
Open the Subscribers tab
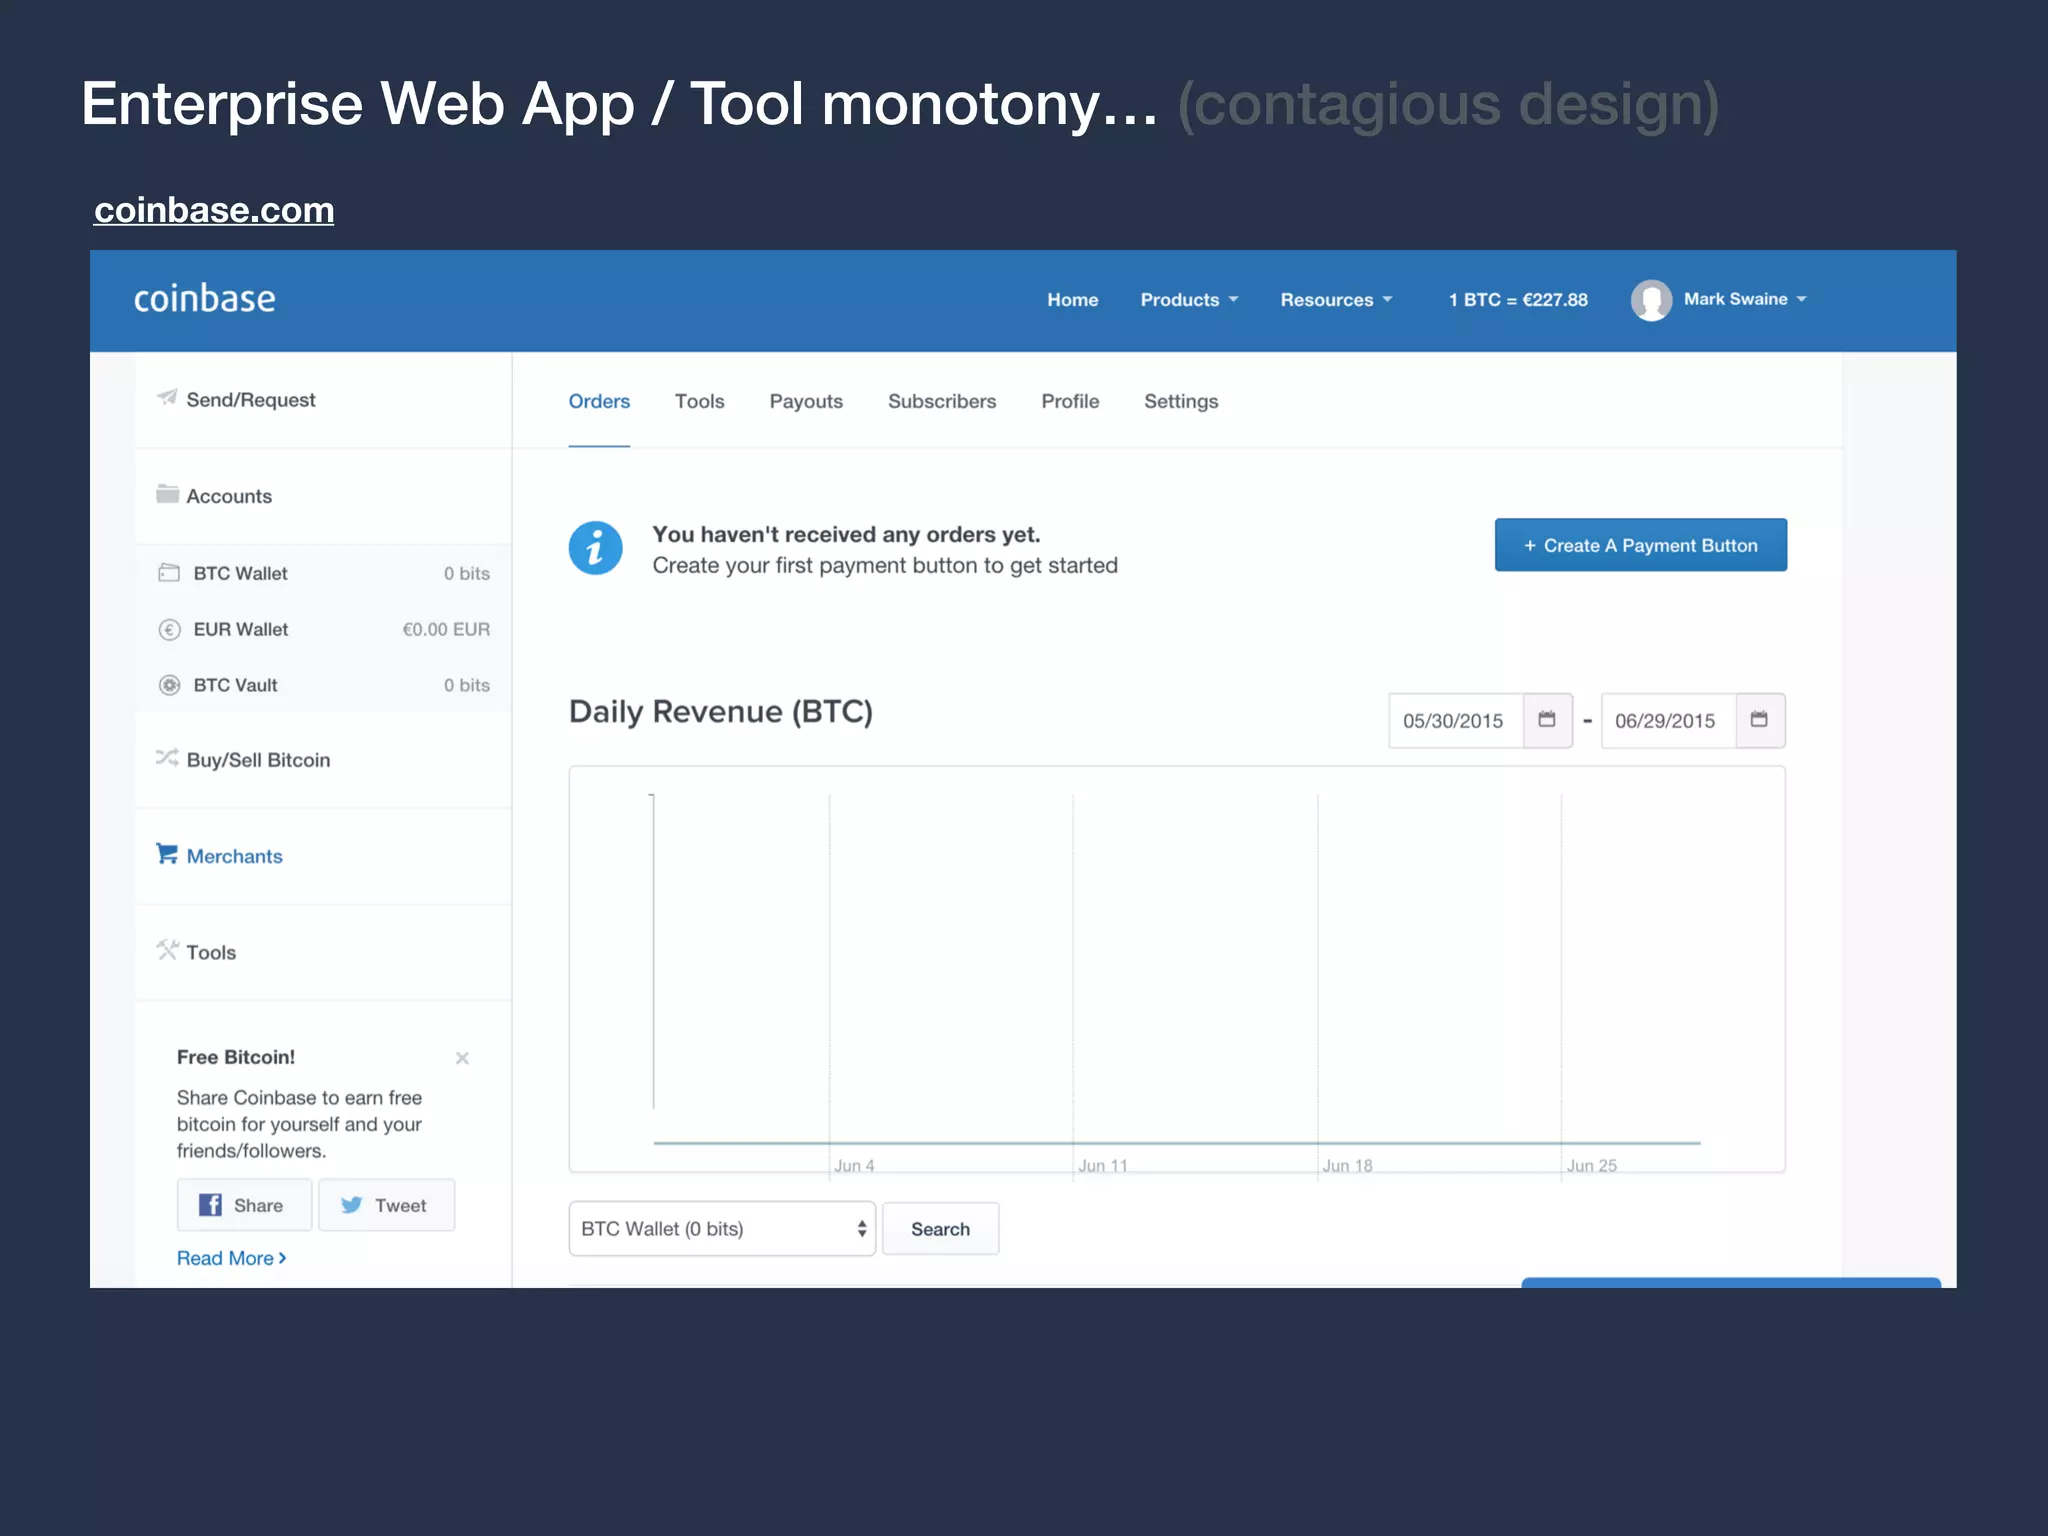pos(942,401)
